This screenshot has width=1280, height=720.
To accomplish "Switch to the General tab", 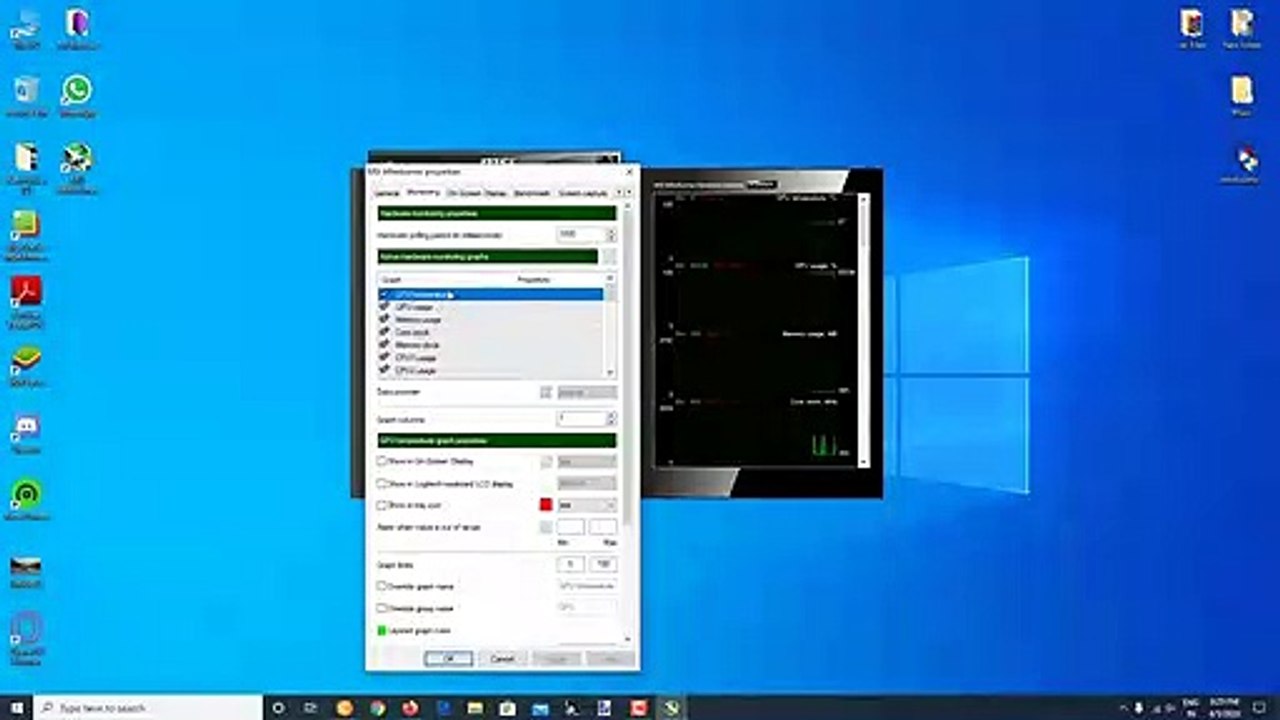I will click(387, 192).
